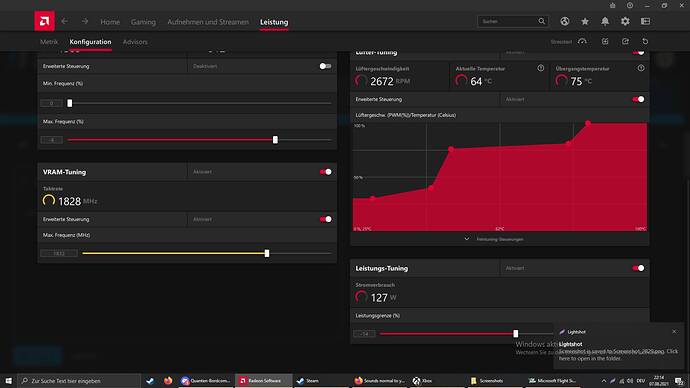Viewport: 690px width, 388px height.
Task: Open Aufnehmen und Streamen tab
Action: click(208, 22)
